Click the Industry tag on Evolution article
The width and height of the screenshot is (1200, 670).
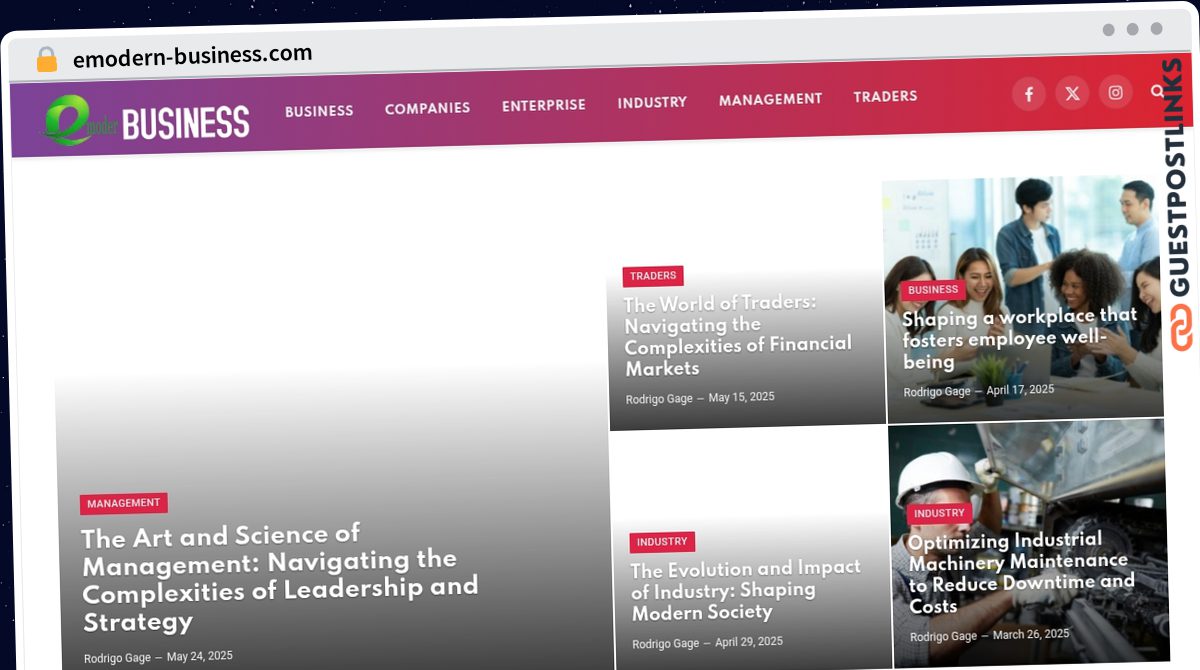[x=662, y=542]
